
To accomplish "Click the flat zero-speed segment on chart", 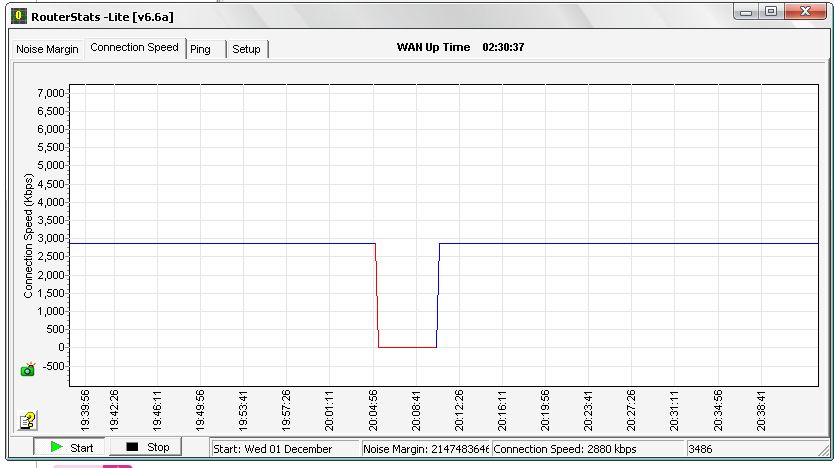I will pos(407,347).
